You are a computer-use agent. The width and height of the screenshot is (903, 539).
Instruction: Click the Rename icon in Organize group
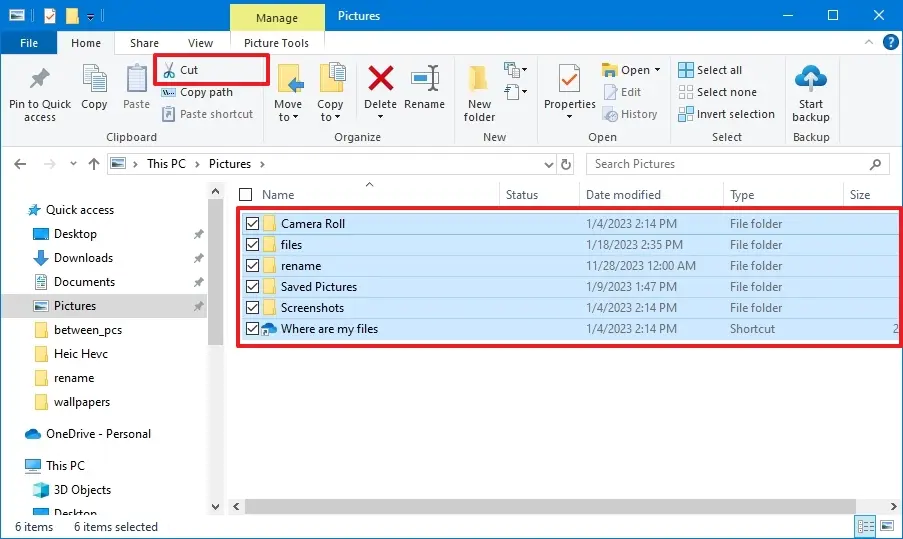click(425, 79)
